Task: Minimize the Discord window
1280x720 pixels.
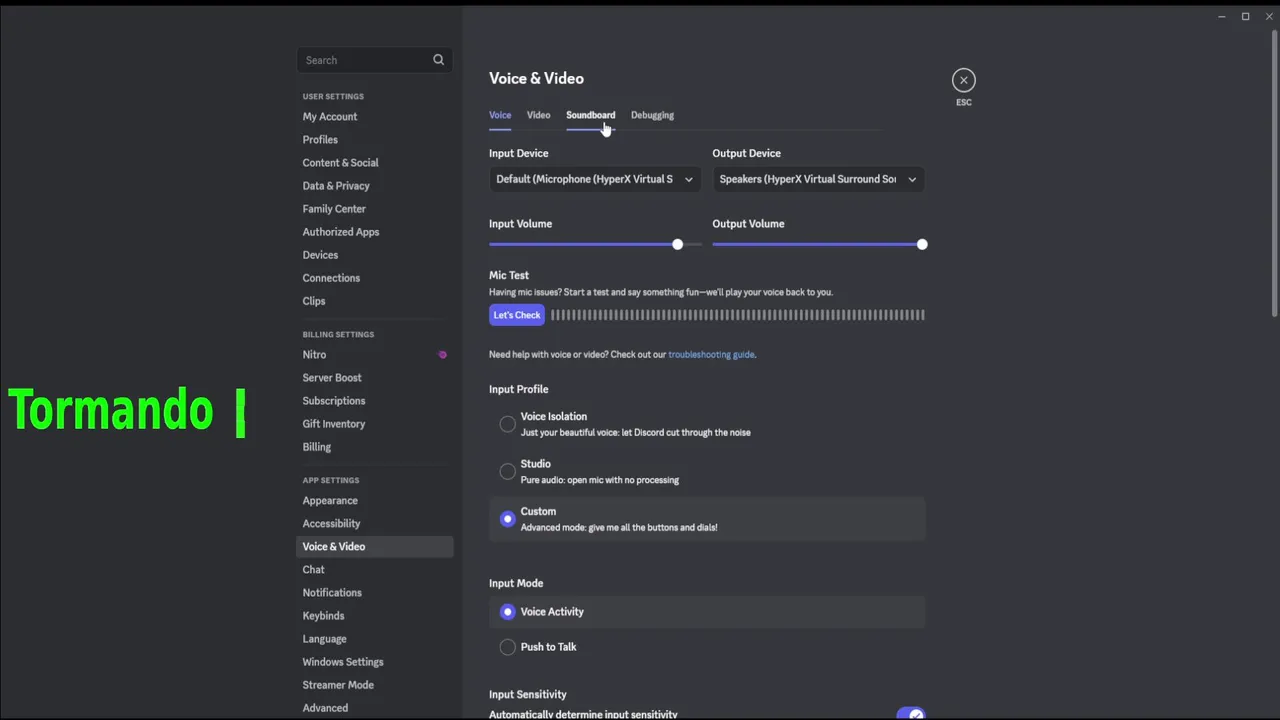Action: point(1221,16)
